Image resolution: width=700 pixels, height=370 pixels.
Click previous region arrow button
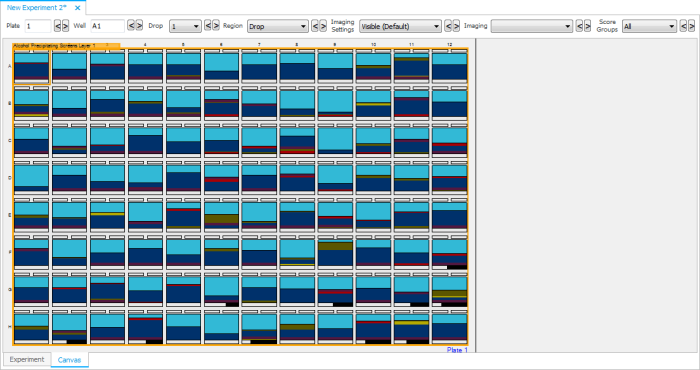[315, 26]
